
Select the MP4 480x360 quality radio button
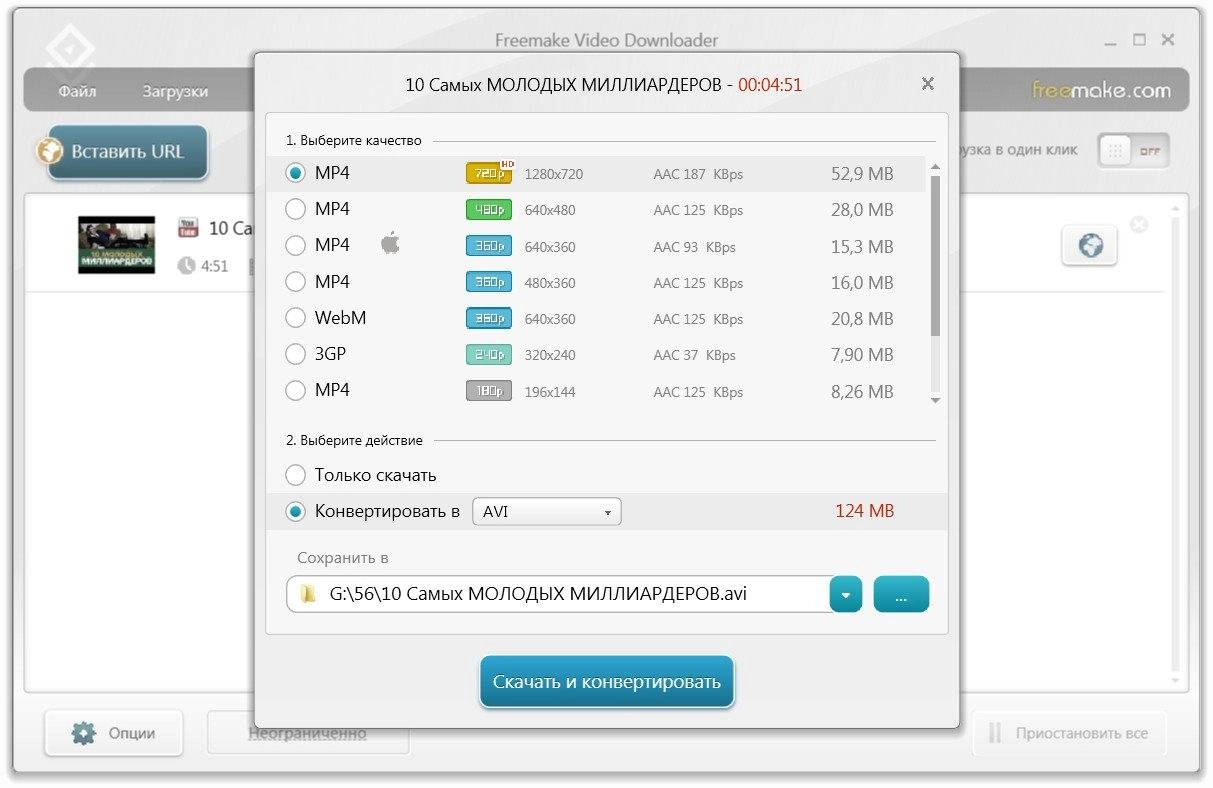point(295,281)
